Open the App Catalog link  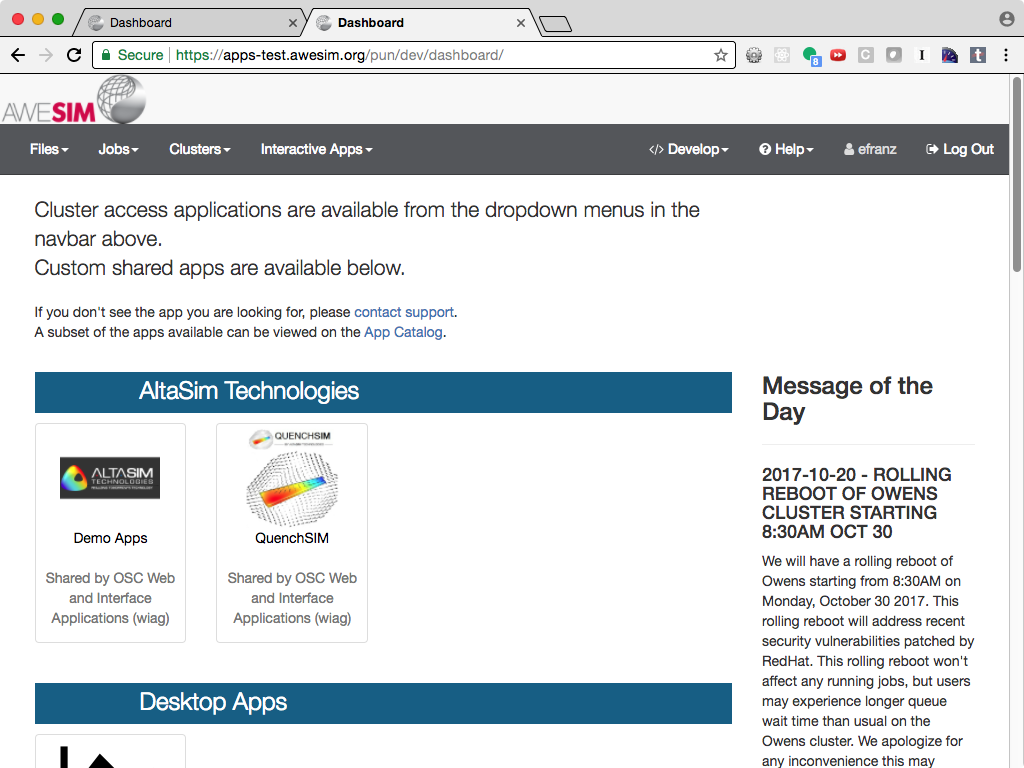click(403, 332)
